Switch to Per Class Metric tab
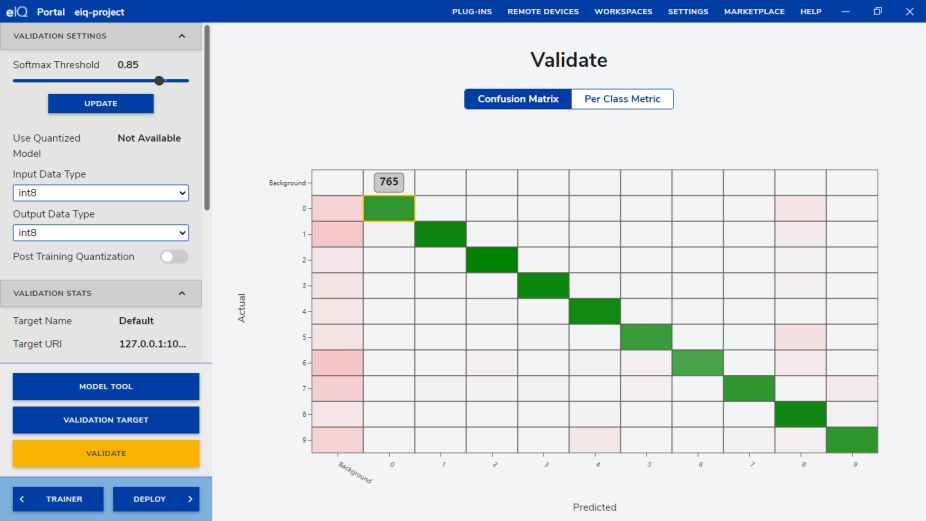 tap(622, 99)
